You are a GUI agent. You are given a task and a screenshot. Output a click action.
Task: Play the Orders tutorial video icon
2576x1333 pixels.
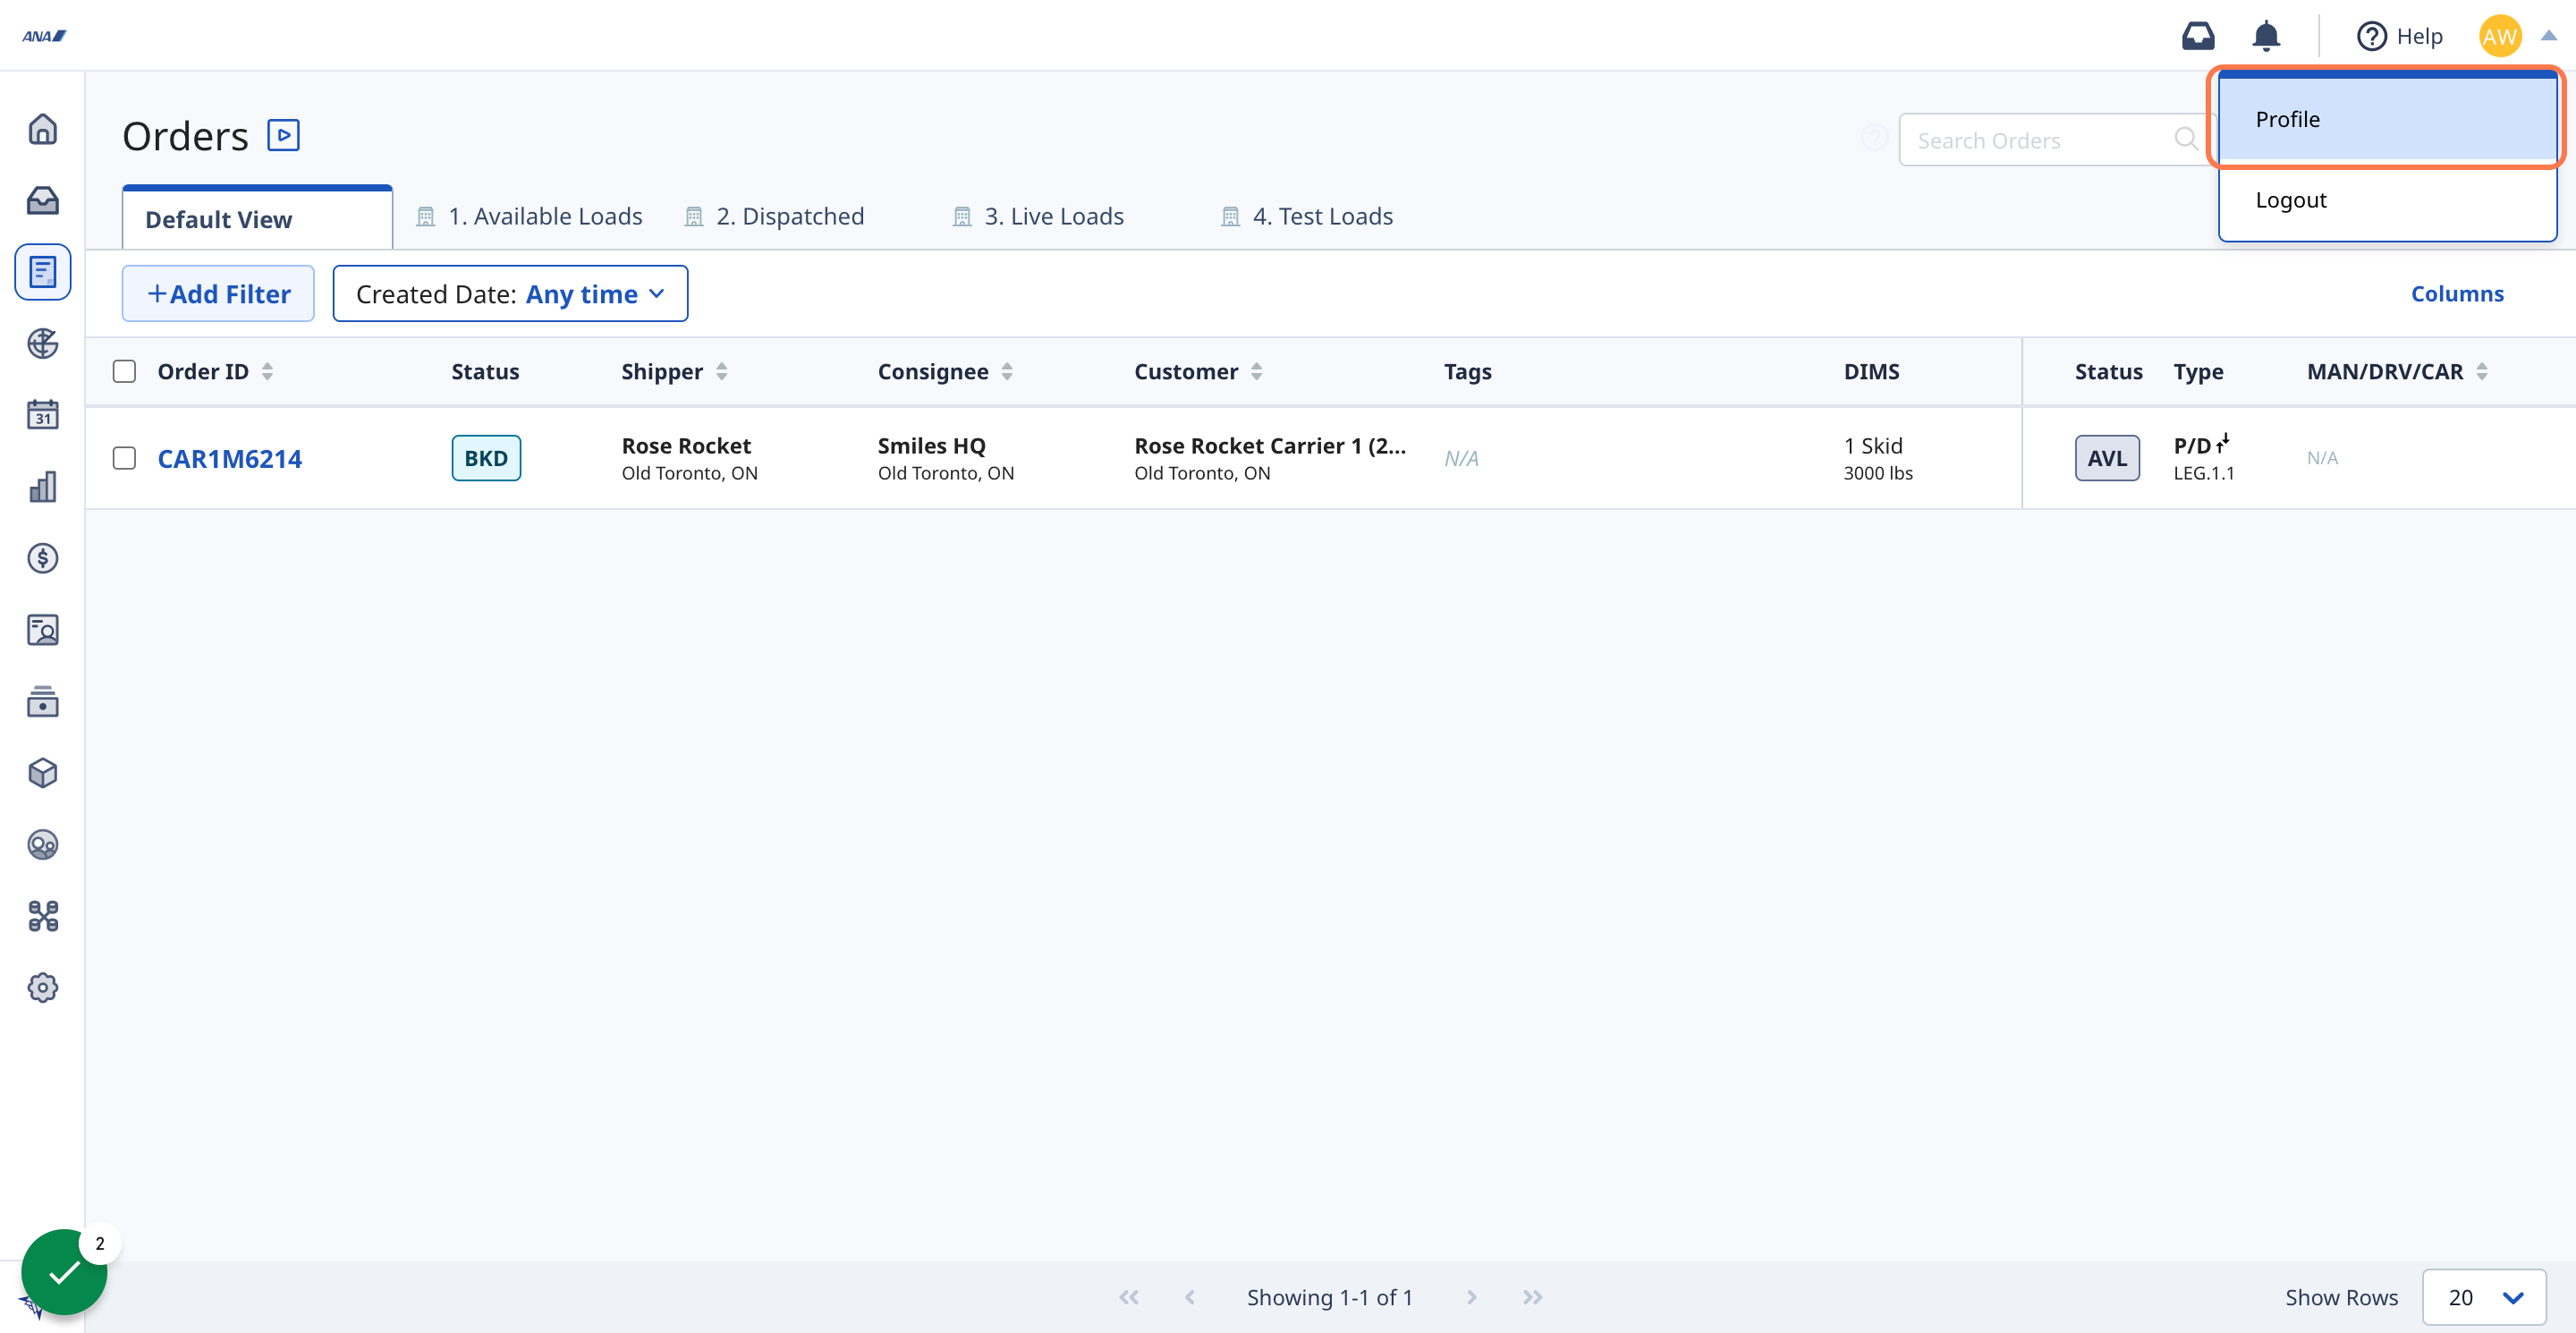[x=283, y=135]
